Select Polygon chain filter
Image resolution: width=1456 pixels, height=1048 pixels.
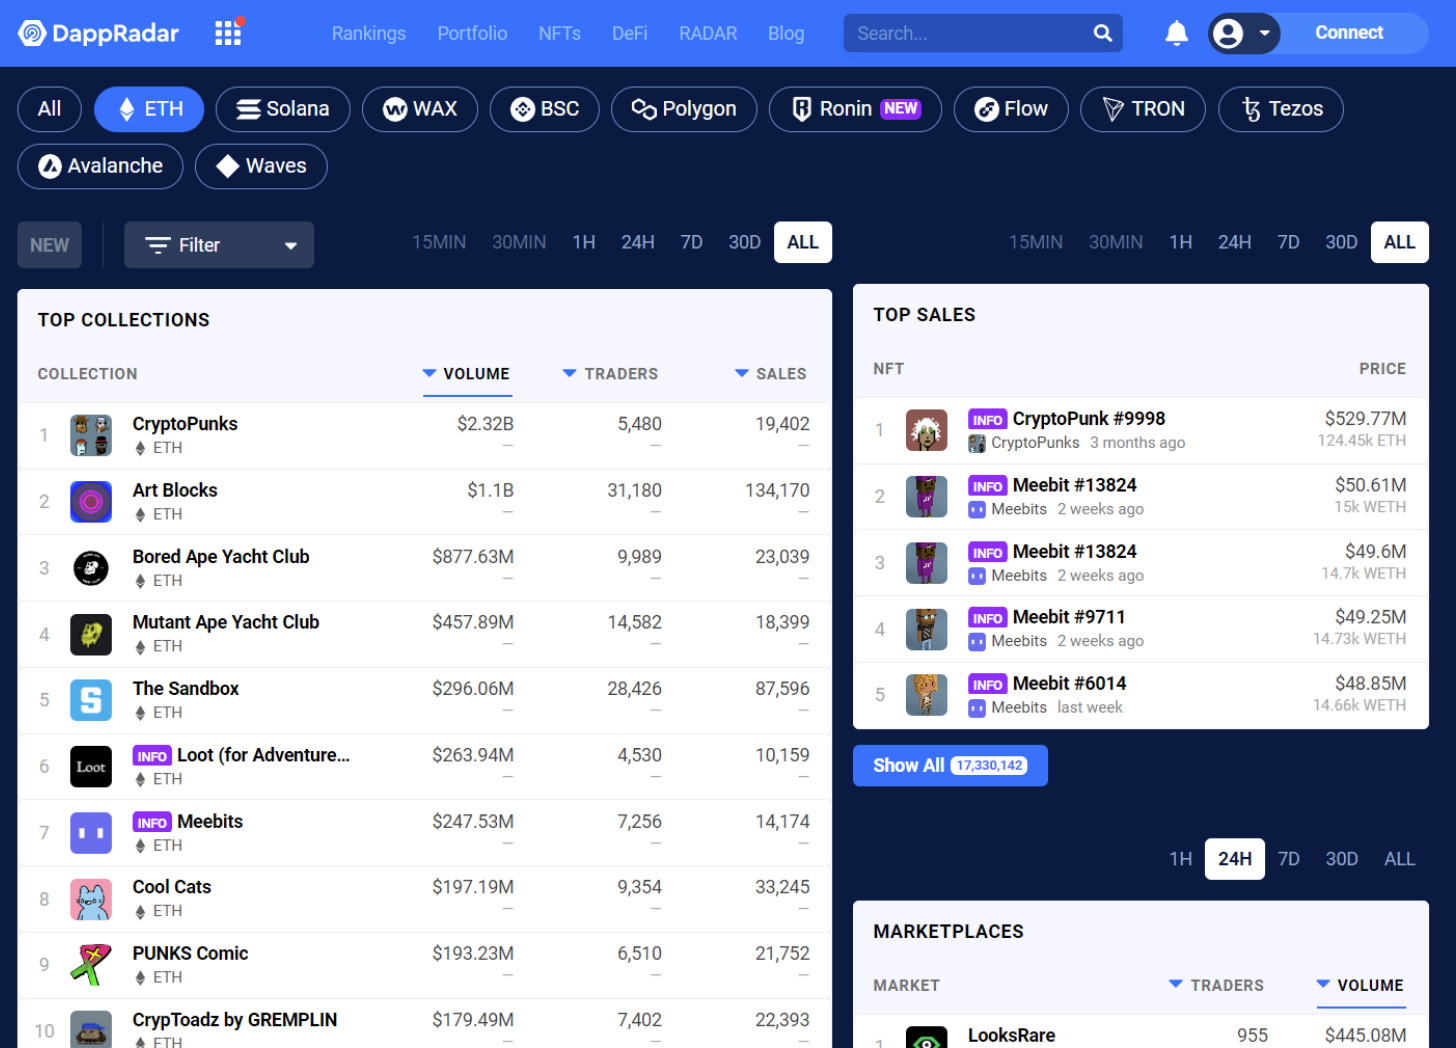[x=684, y=109]
